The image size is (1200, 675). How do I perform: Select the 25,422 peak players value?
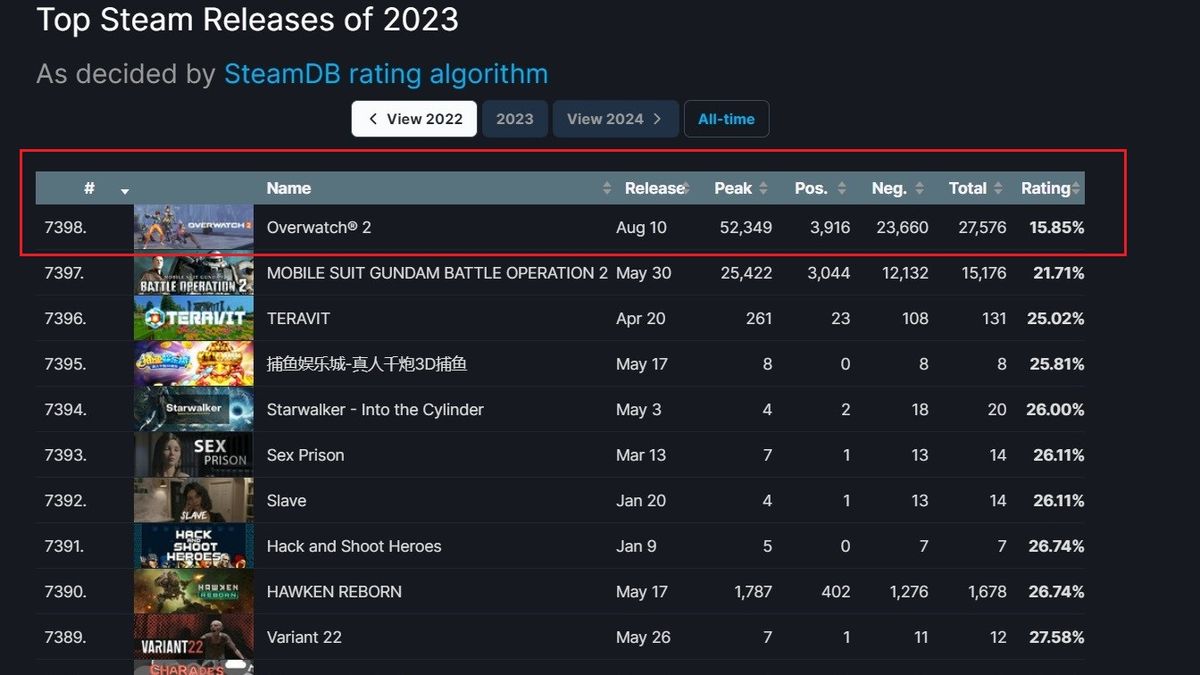[746, 273]
